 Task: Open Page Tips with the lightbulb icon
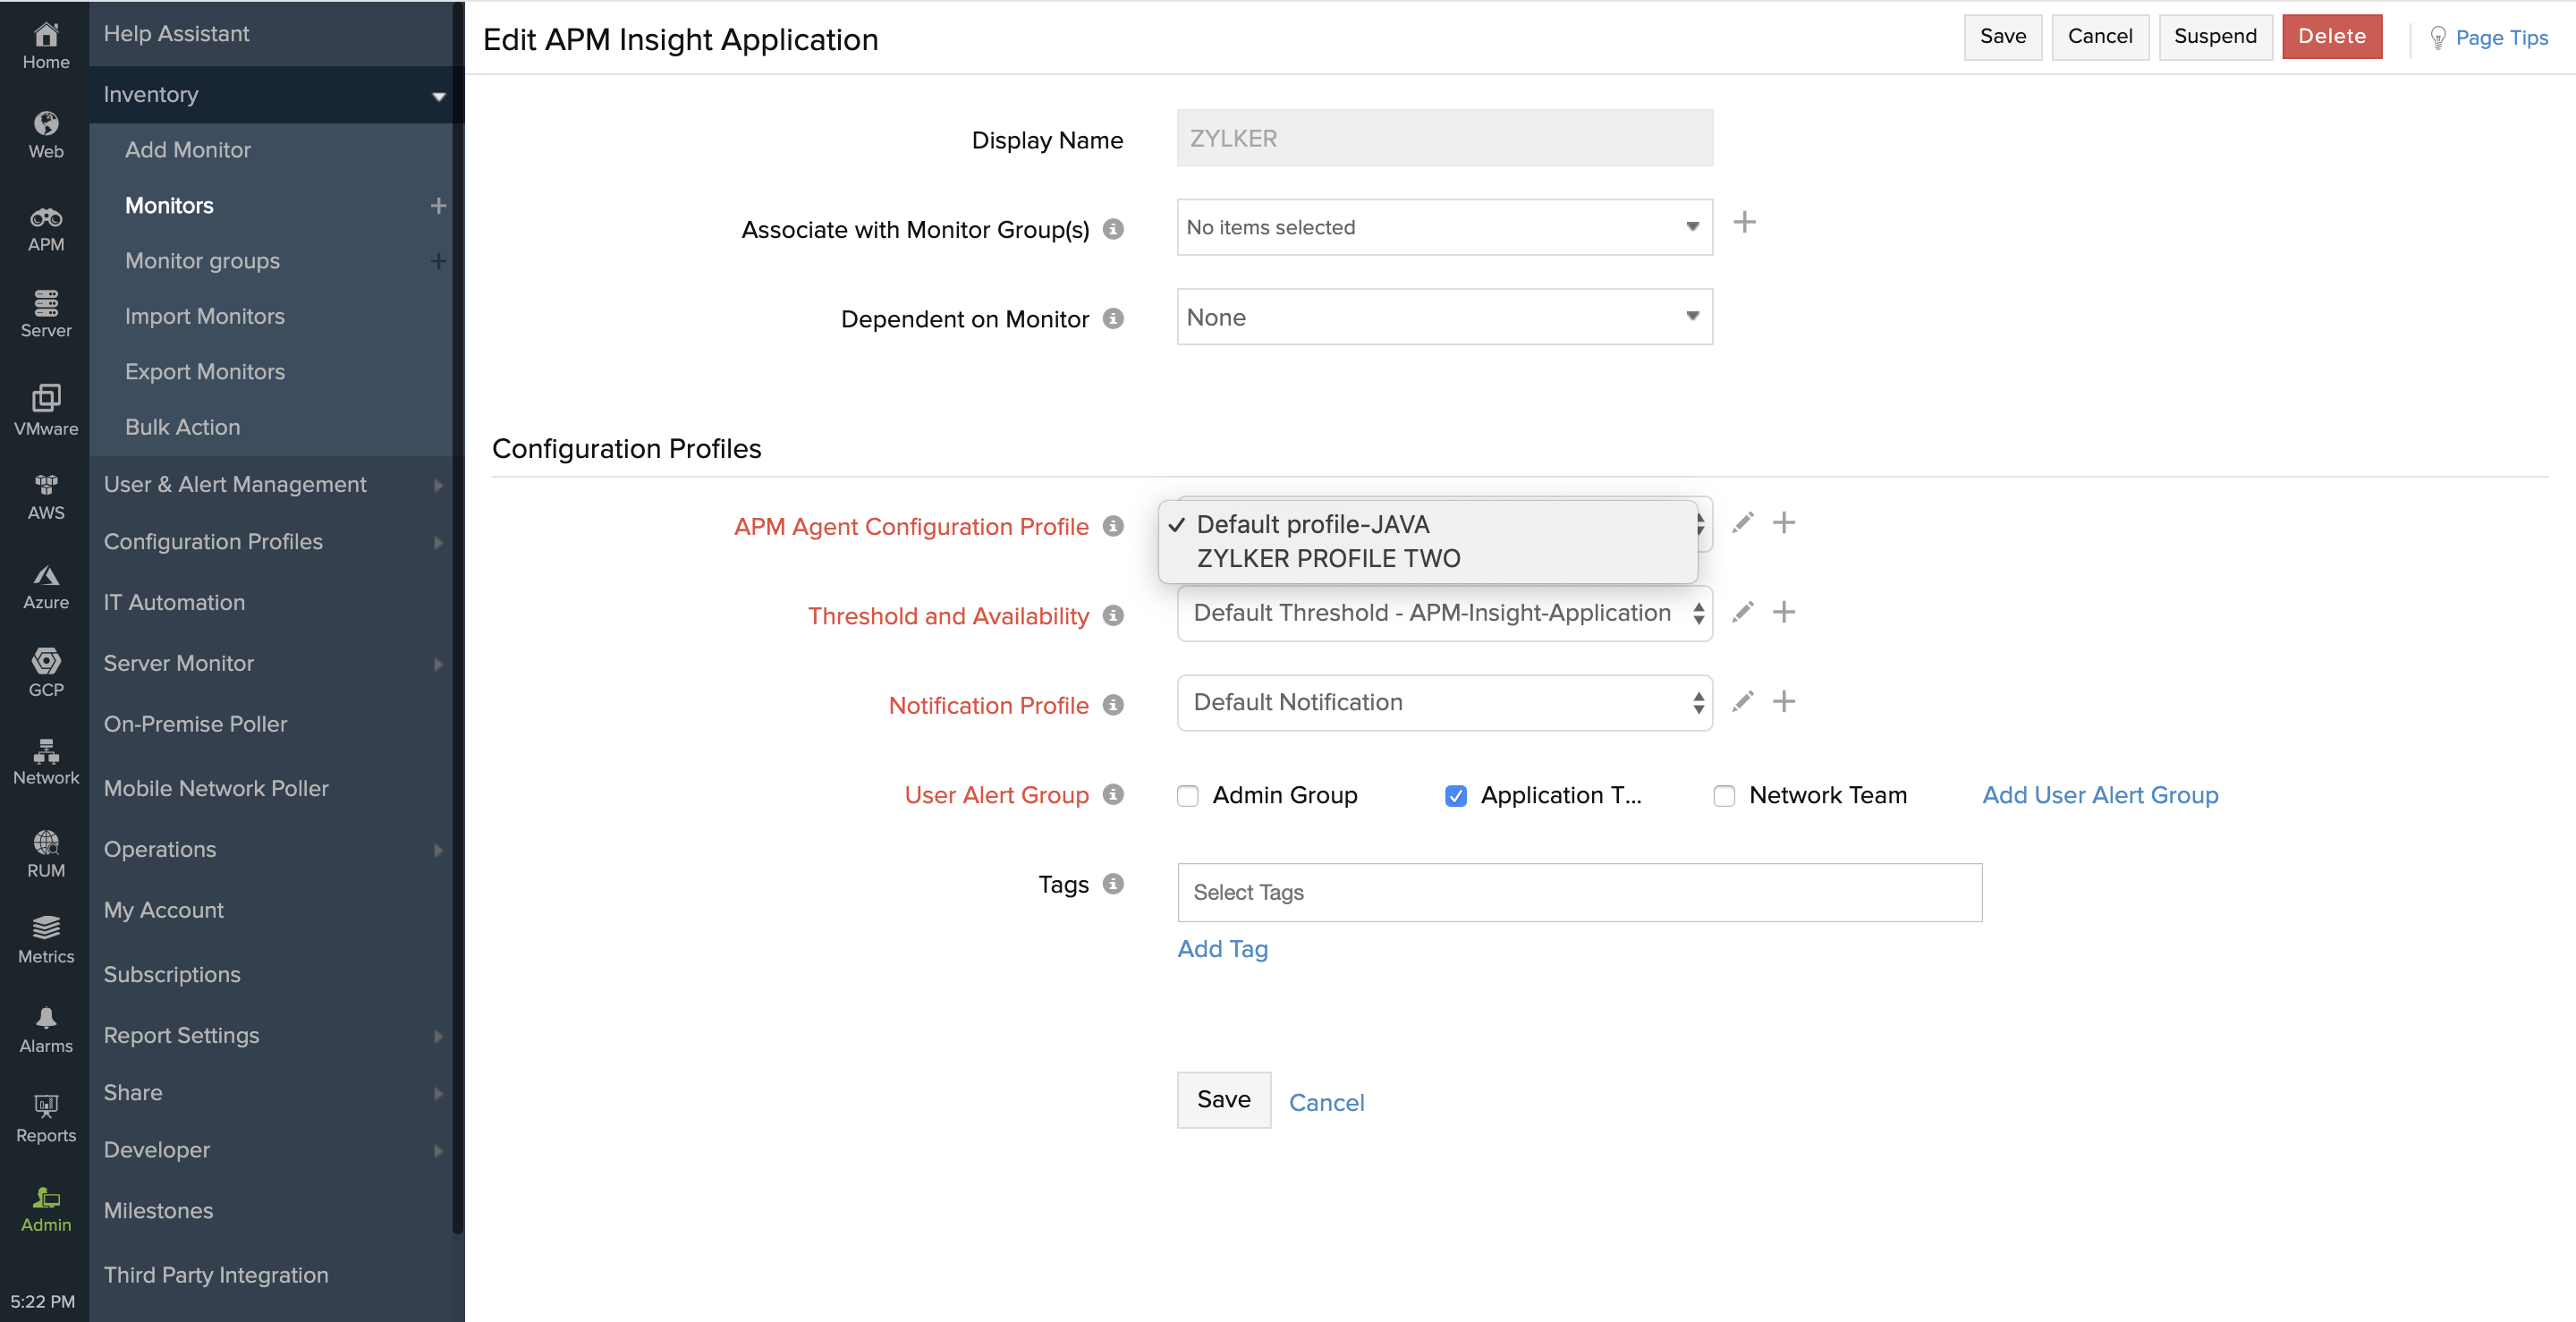click(x=2440, y=38)
